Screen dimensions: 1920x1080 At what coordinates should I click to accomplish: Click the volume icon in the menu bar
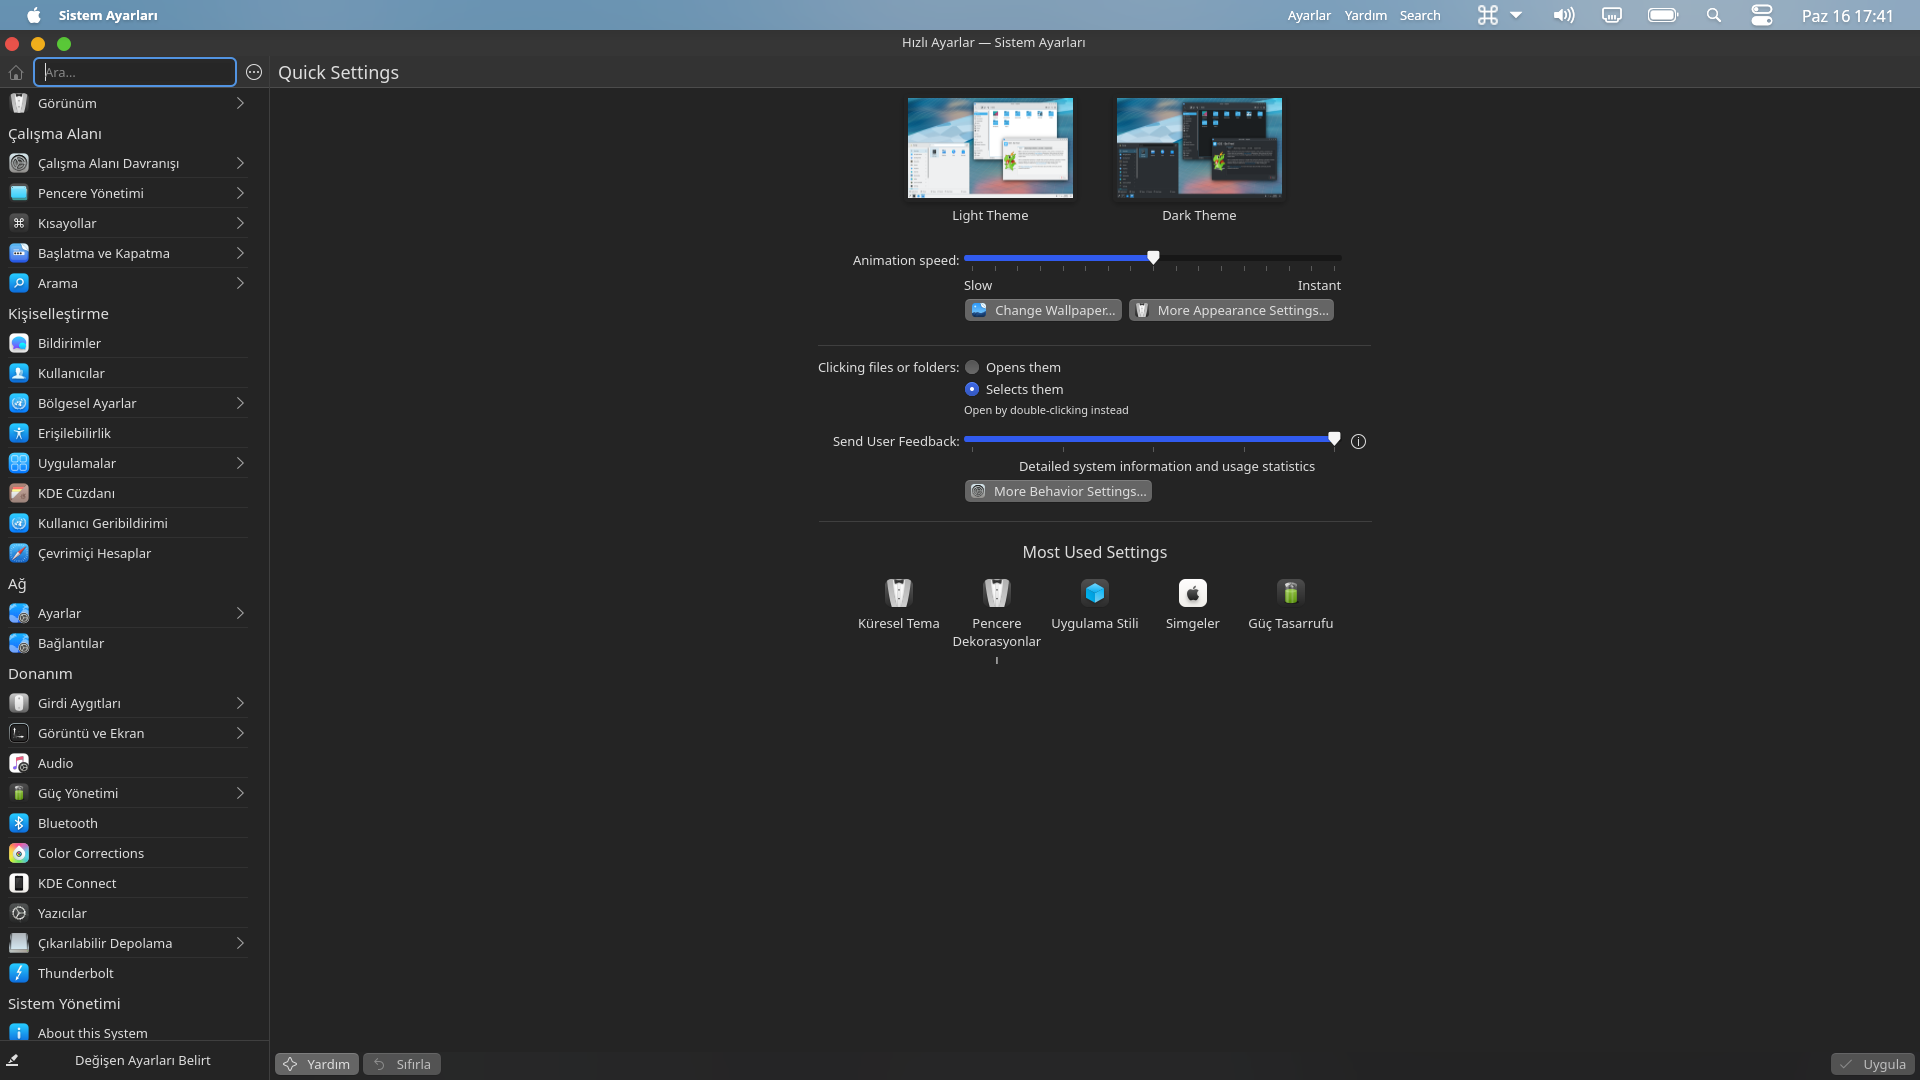click(1563, 15)
